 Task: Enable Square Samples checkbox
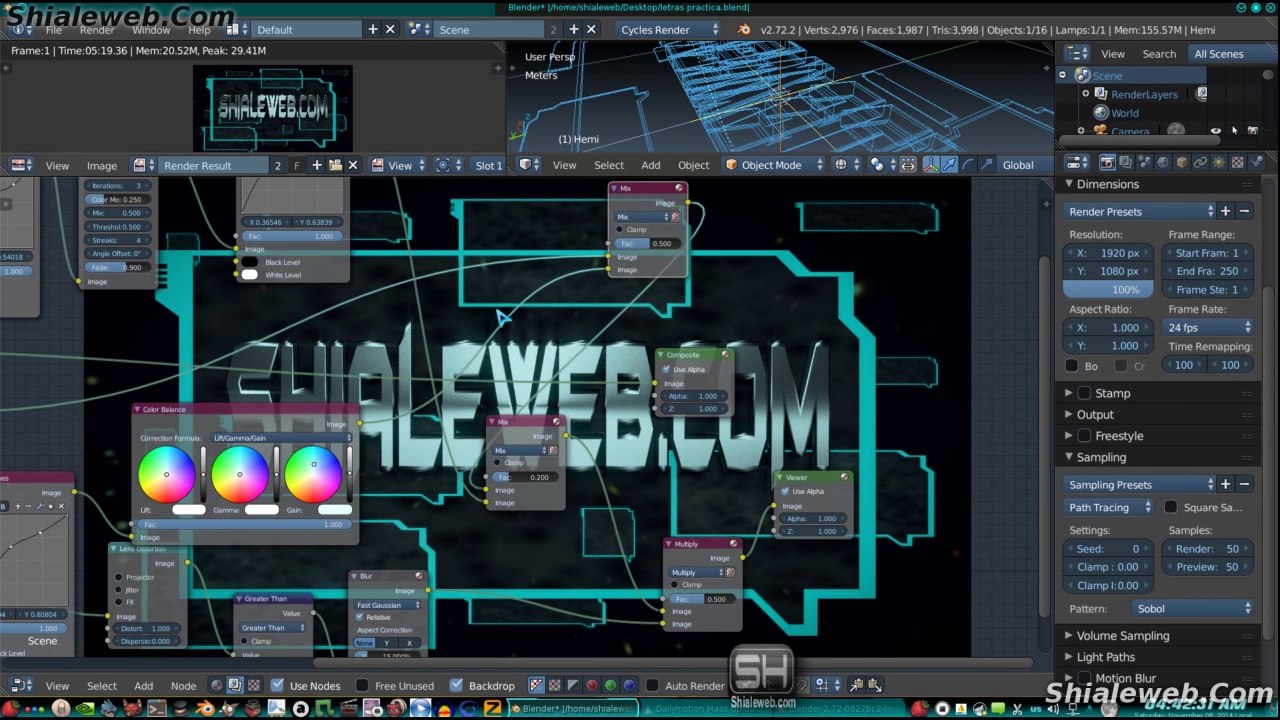pyautogui.click(x=1171, y=507)
